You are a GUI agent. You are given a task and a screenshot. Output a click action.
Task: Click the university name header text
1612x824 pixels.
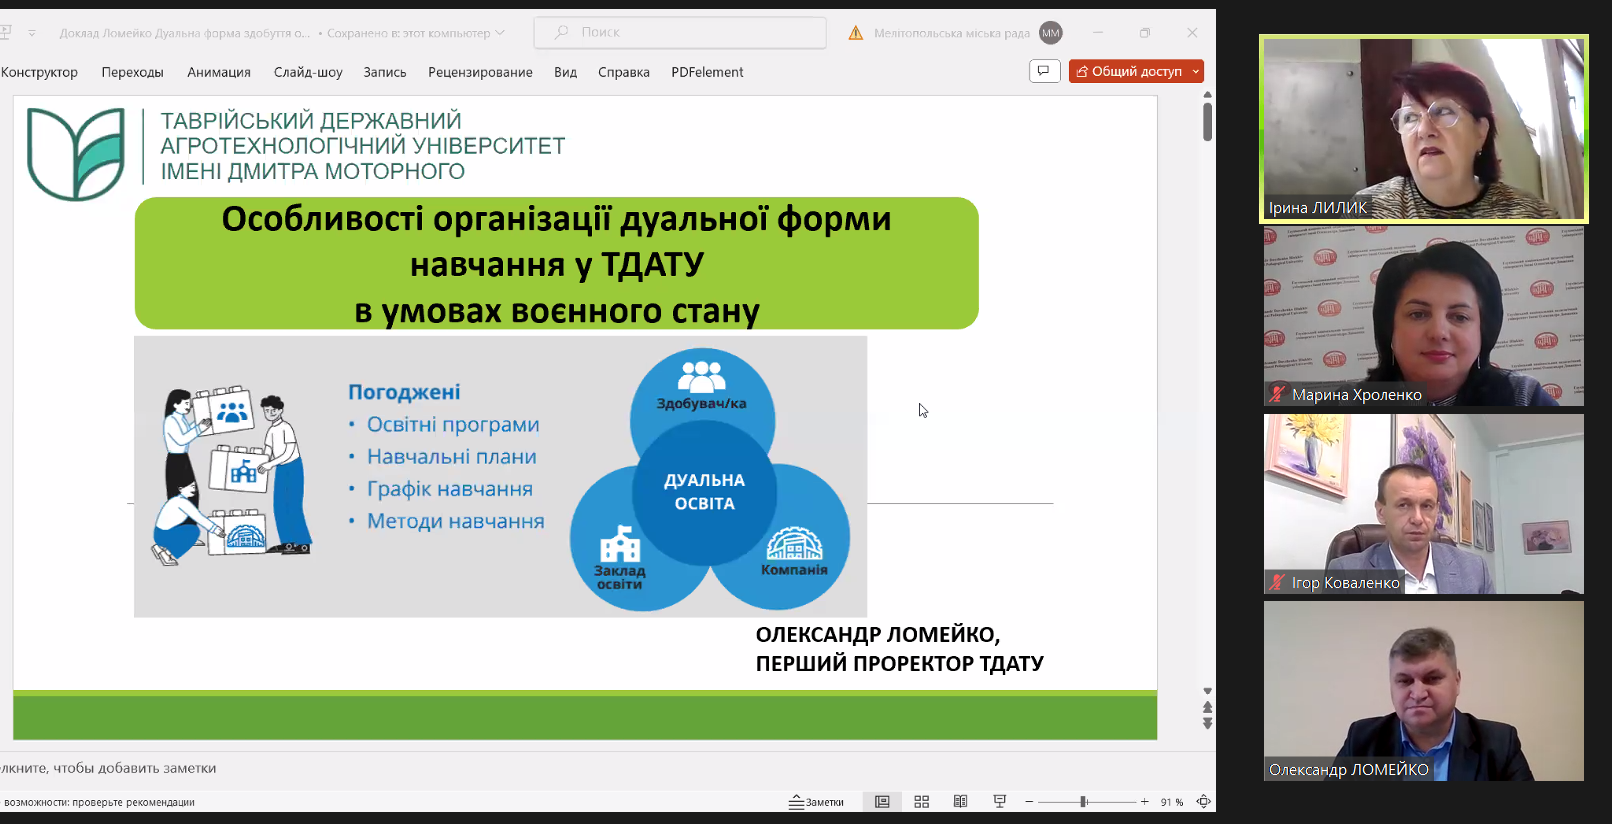point(363,146)
